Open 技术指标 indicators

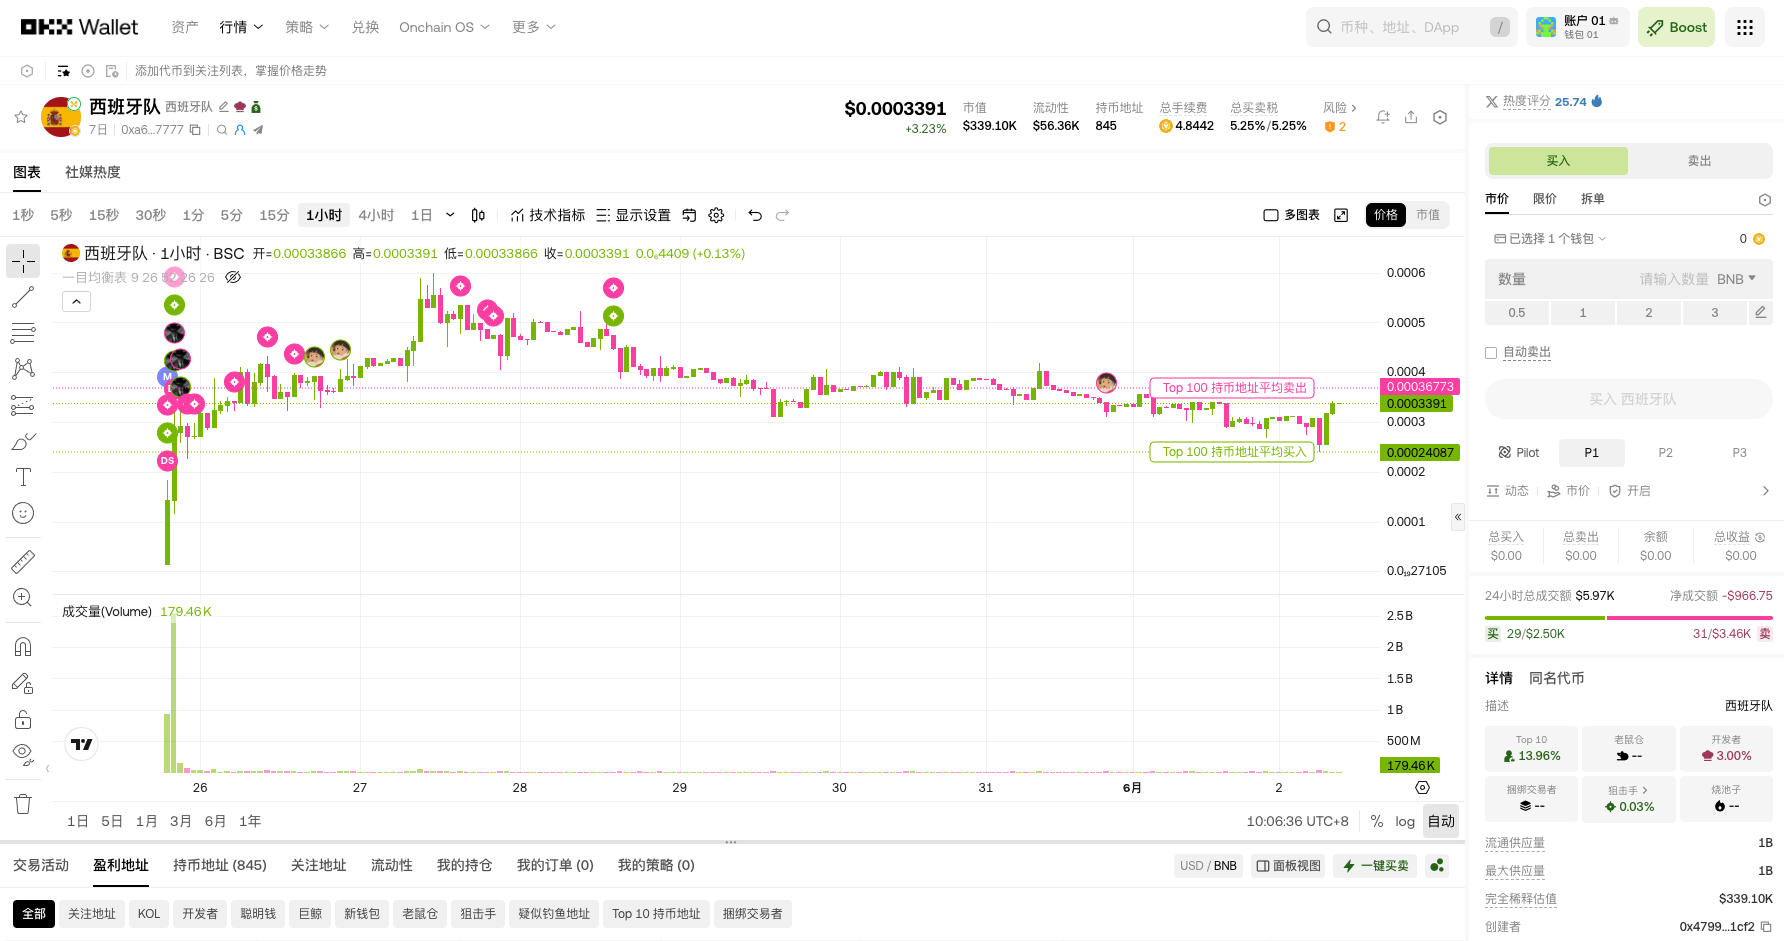point(547,215)
